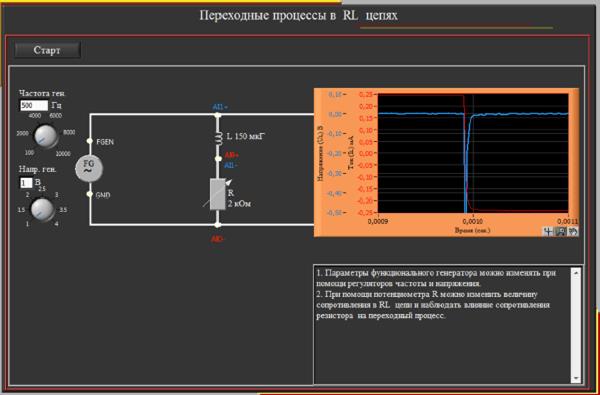This screenshot has width=600, height=395.
Task: Select the graph cursor crosshair tool
Action: click(548, 231)
